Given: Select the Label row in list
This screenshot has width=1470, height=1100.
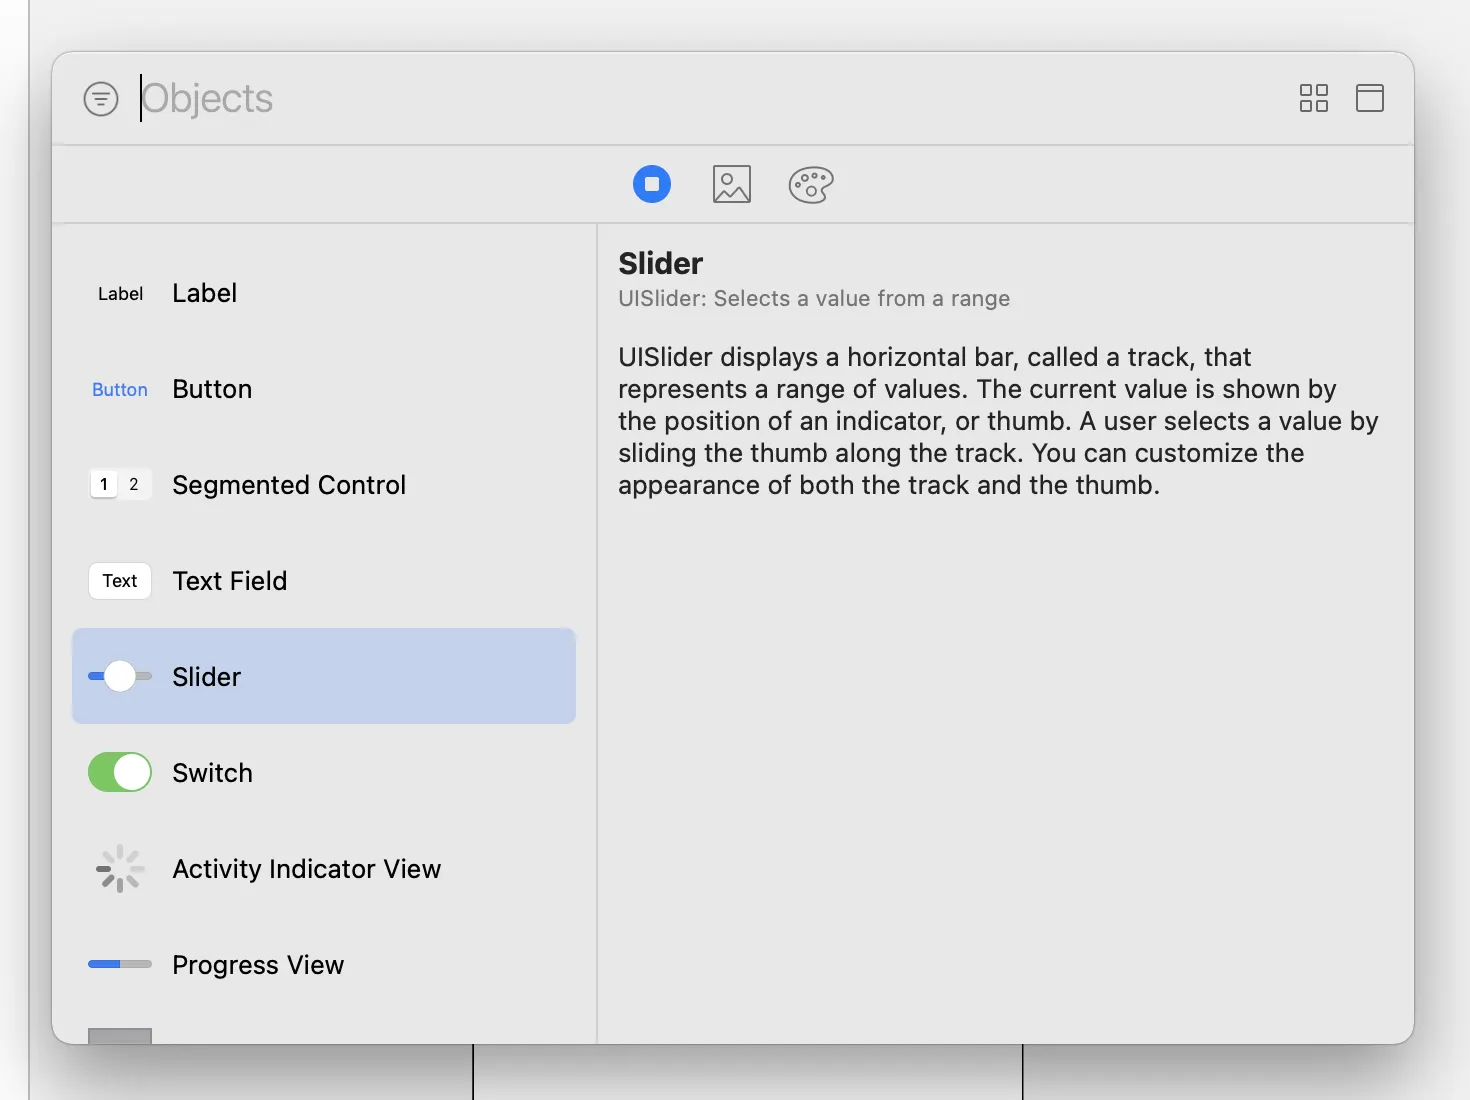Looking at the screenshot, I should 324,293.
